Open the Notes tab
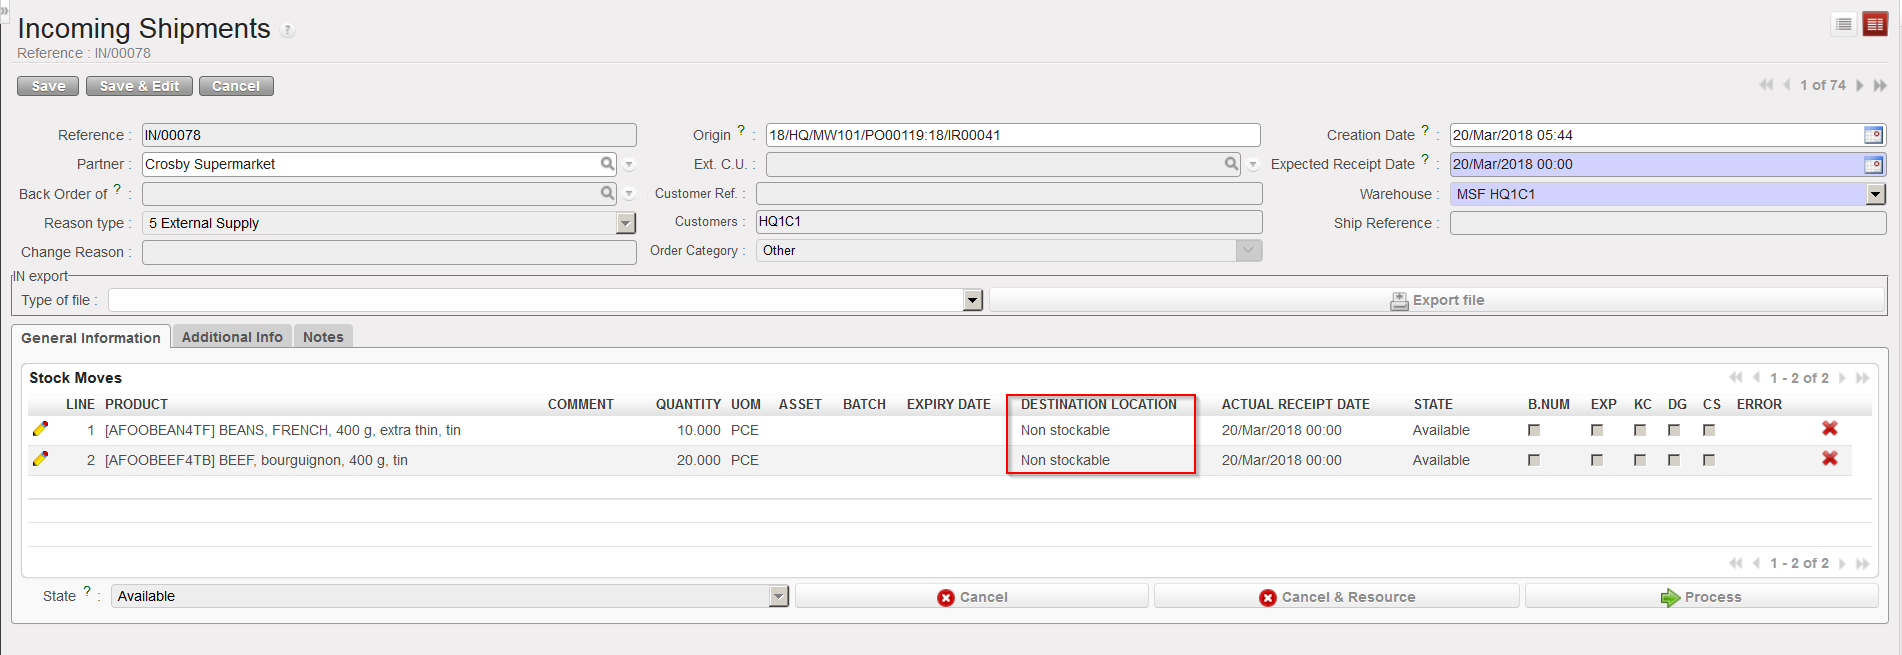Viewport: 1902px width, 655px height. click(x=323, y=337)
